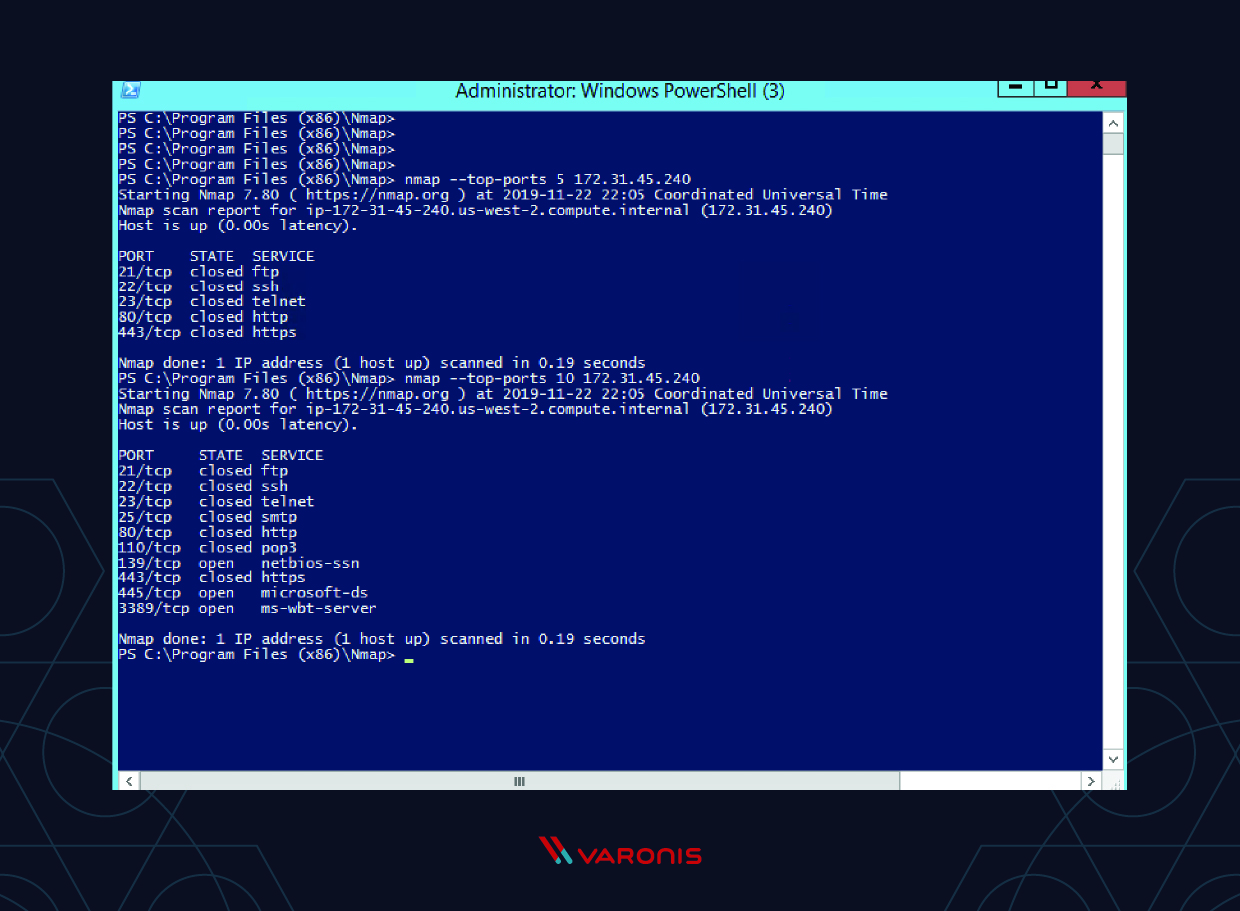Click the final 'Nmap done' summary line
This screenshot has height=911, width=1240.
point(382,639)
